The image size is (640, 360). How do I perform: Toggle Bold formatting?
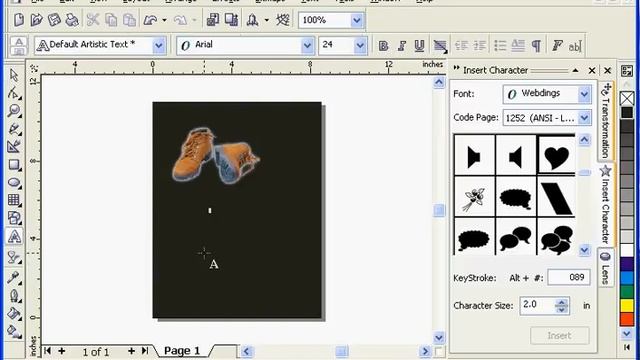pos(383,45)
